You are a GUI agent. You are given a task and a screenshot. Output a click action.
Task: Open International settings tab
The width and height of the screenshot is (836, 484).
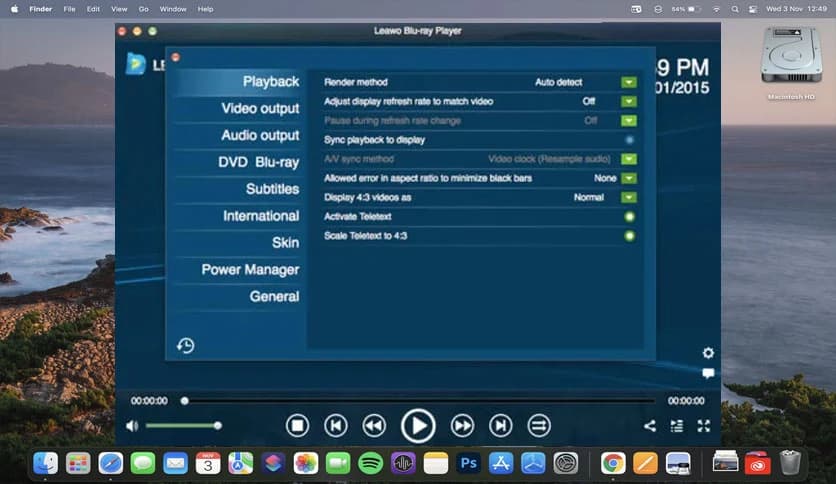click(x=239, y=216)
